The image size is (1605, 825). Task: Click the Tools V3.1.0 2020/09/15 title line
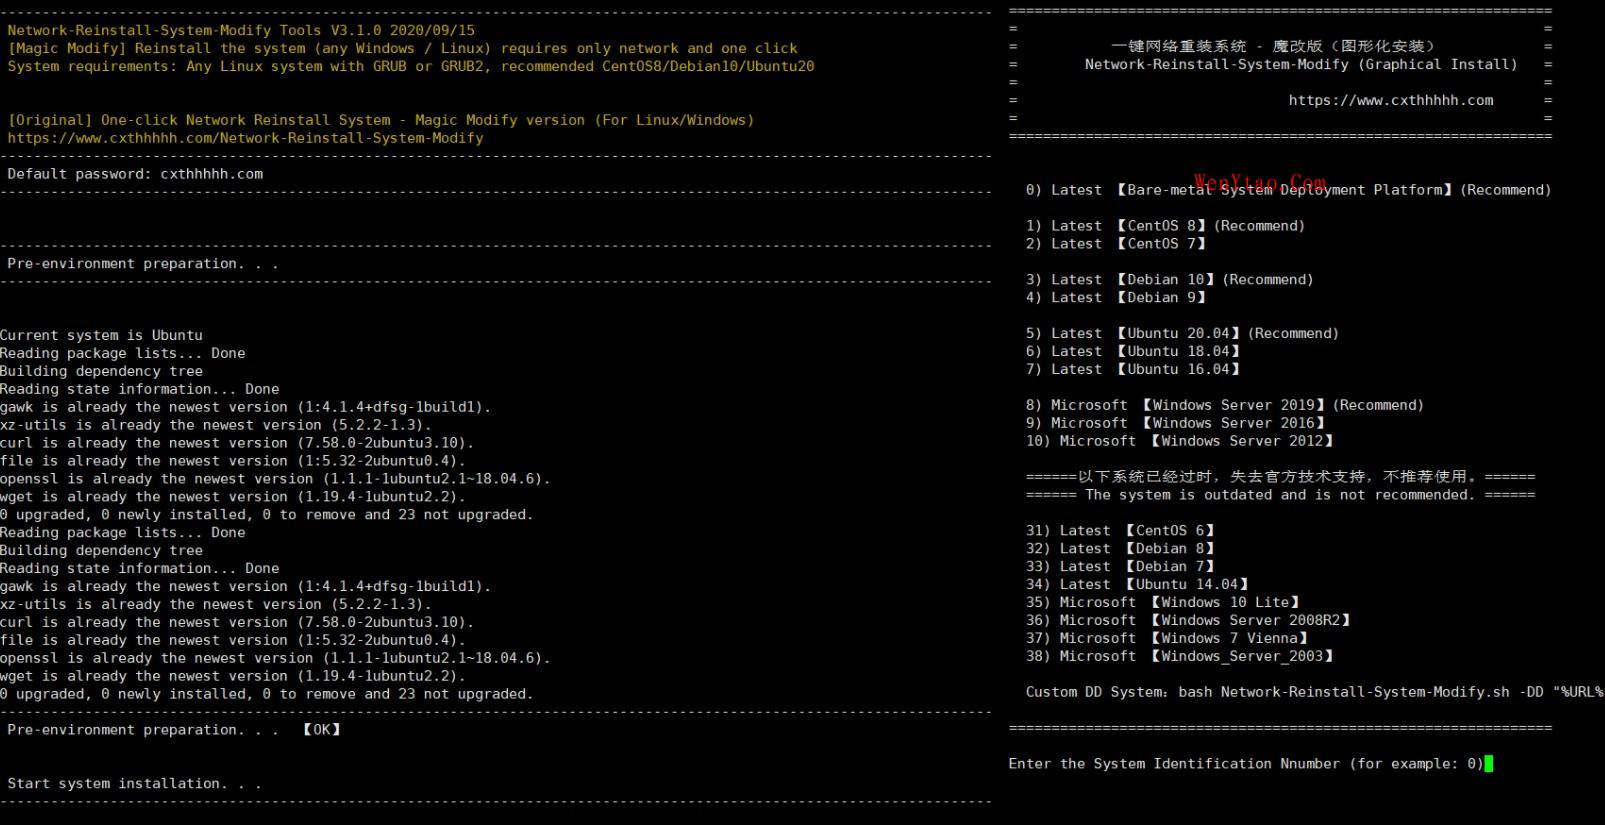(x=241, y=31)
